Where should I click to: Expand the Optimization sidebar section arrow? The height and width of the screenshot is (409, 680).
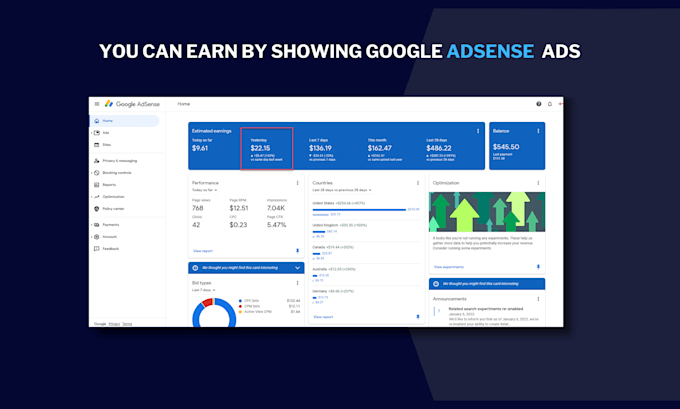tap(92, 197)
